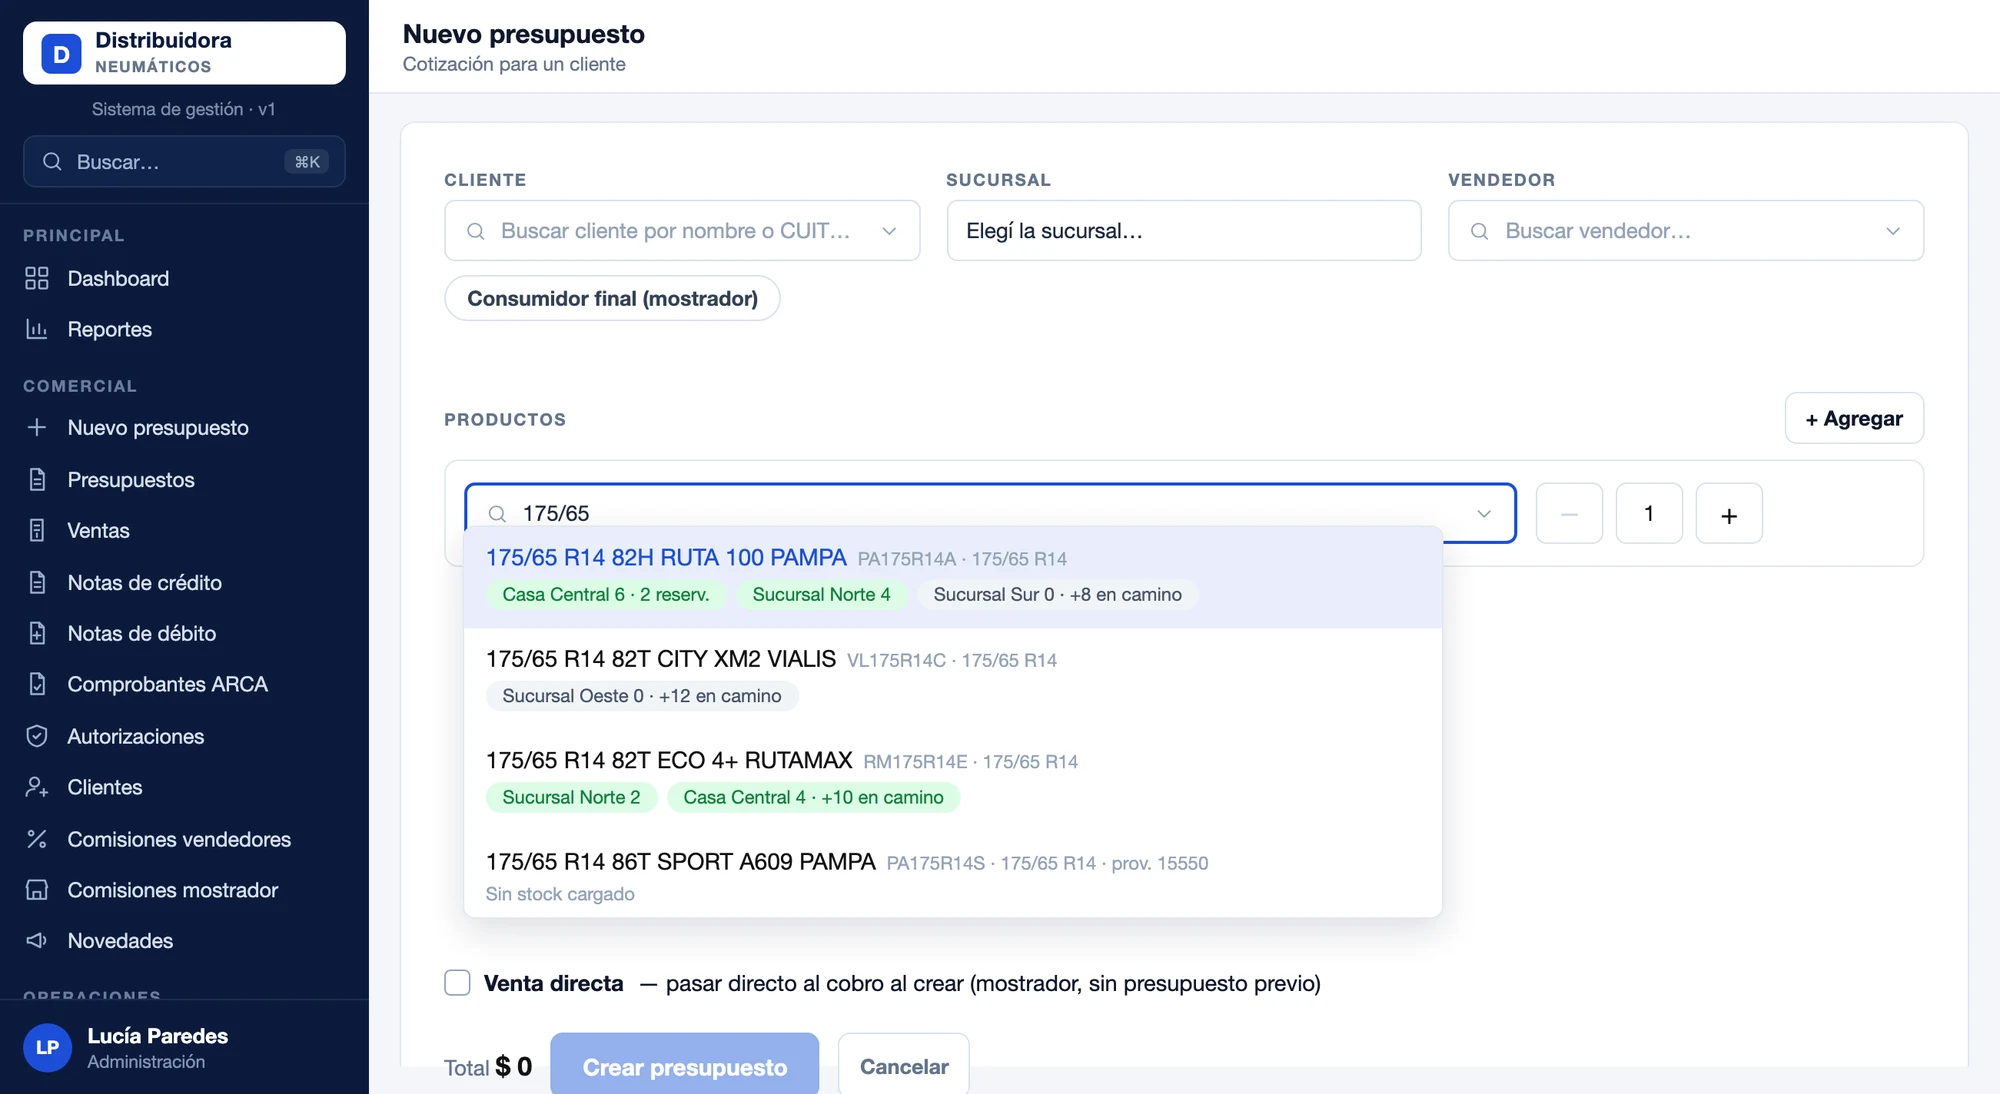Enable the Venta directa checkbox
This screenshot has height=1094, width=2000.
coord(457,983)
